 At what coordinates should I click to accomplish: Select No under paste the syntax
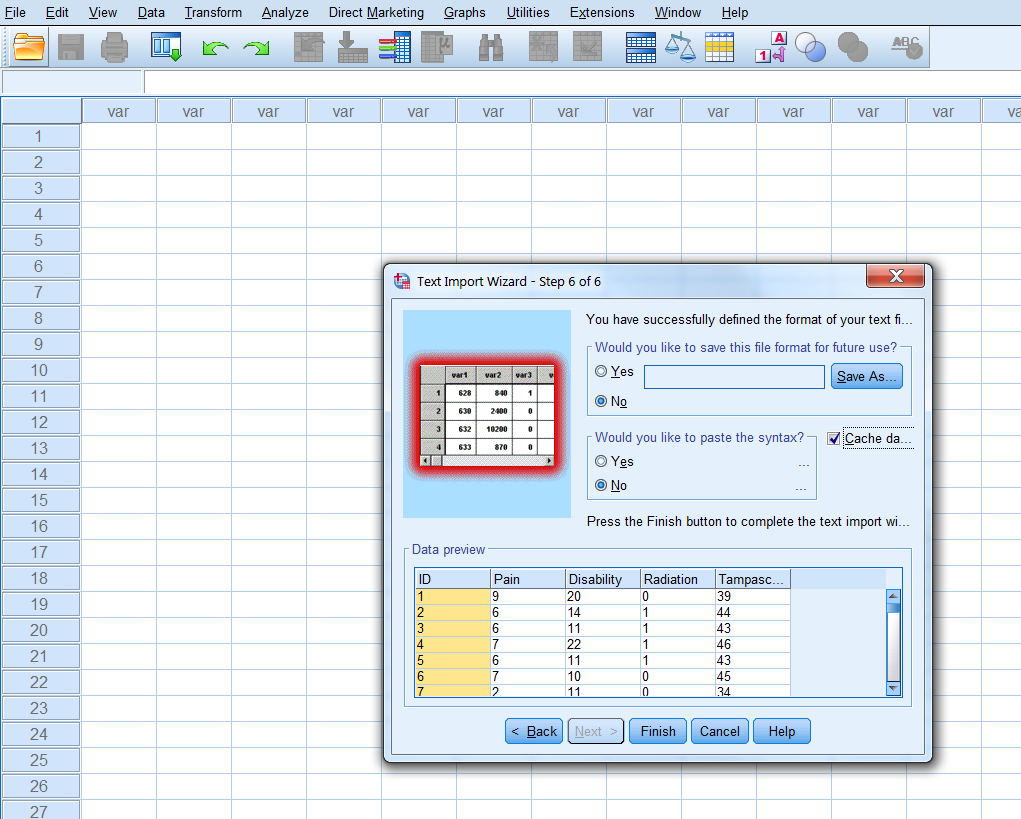(601, 486)
